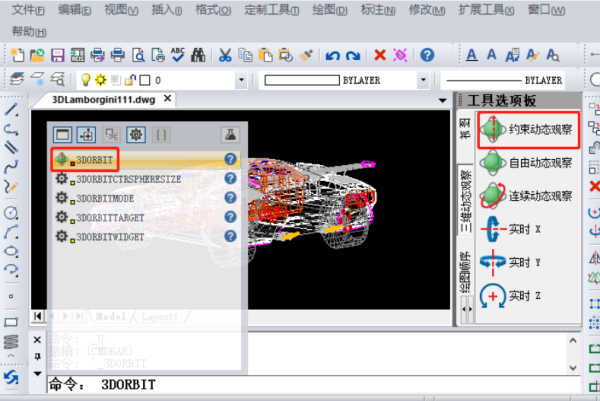Click the blue help icon in toolbar

pyautogui.click(x=427, y=54)
